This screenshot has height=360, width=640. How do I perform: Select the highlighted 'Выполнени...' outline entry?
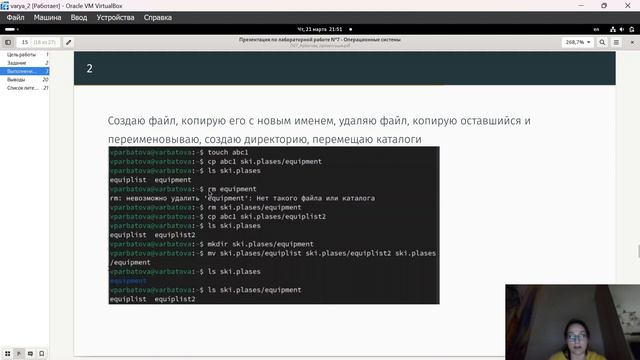coord(25,71)
